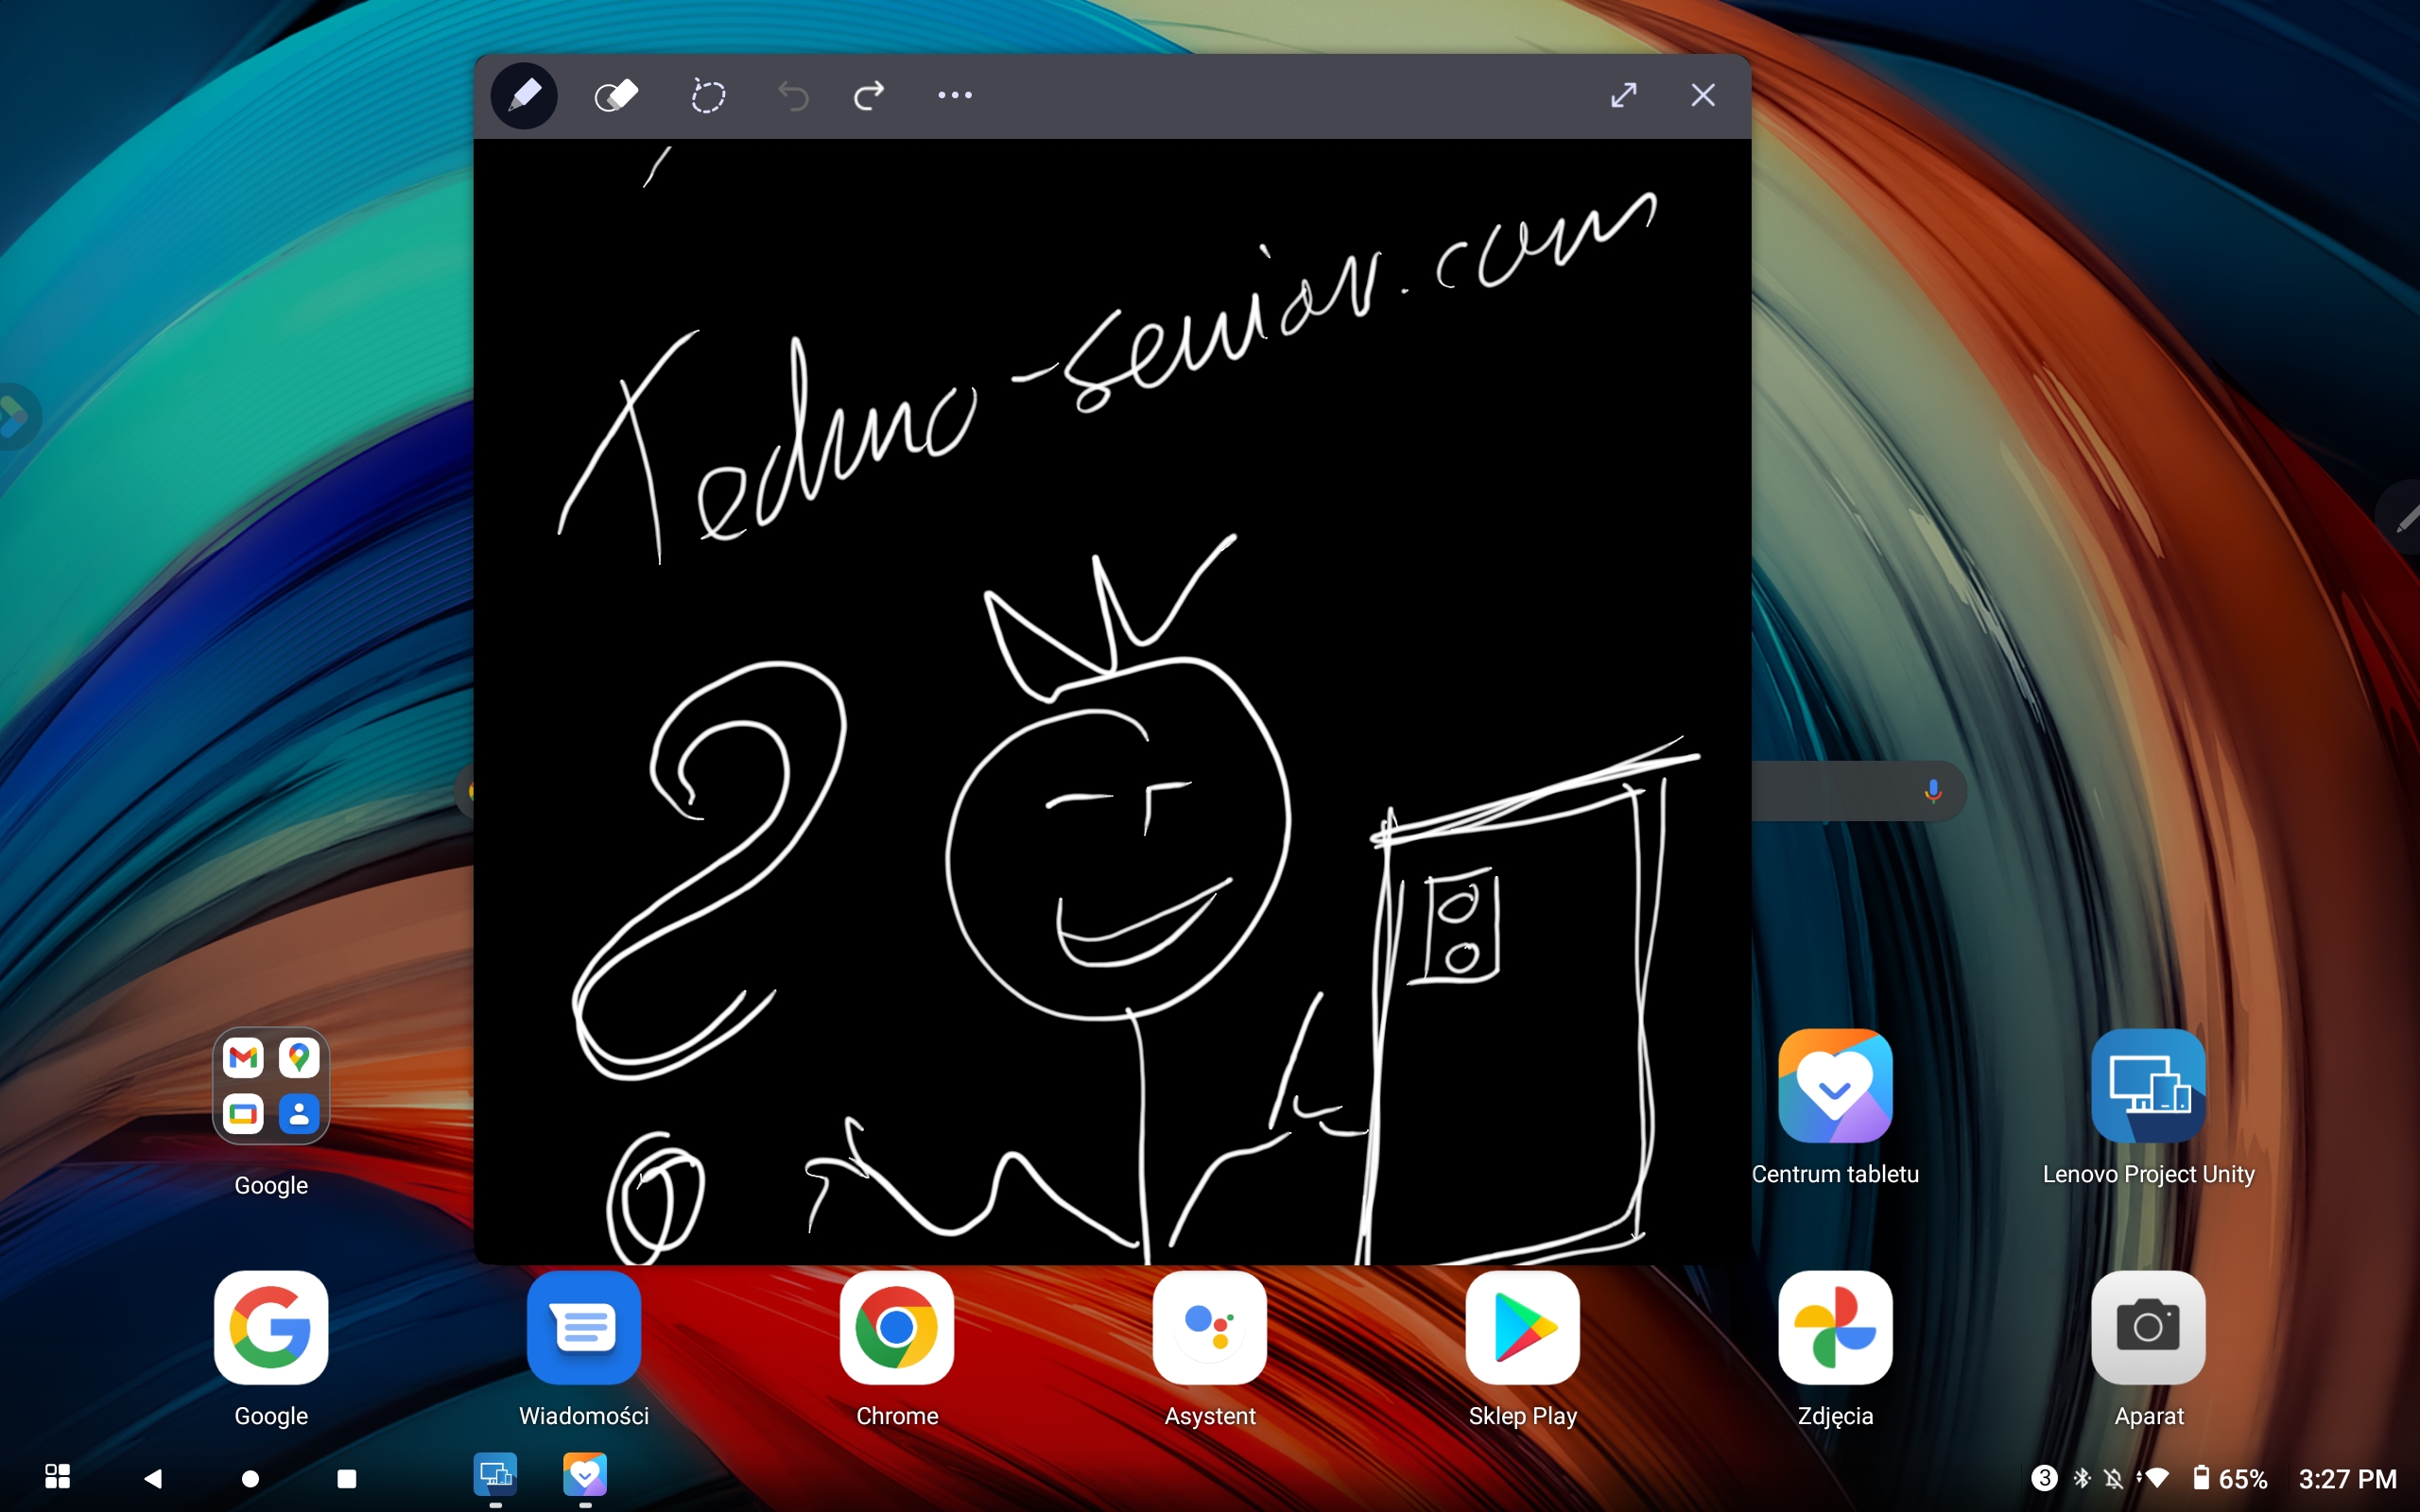Tap the Home navigation button
The image size is (2420, 1512).
[250, 1478]
